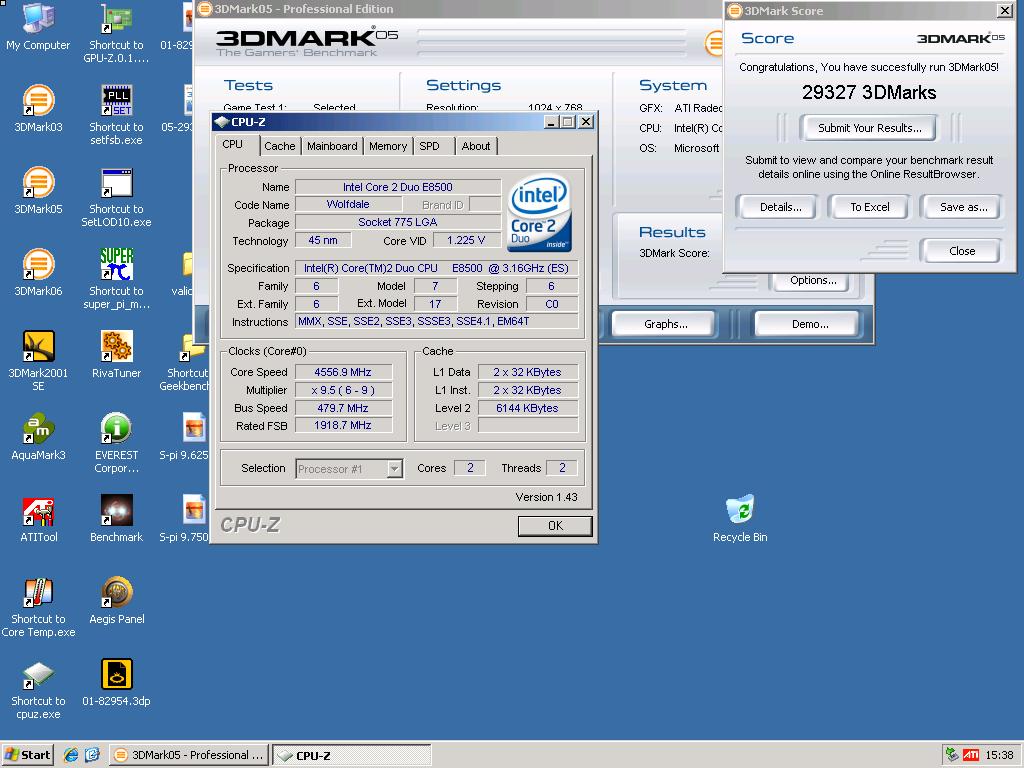This screenshot has width=1024, height=768.
Task: Click Multiplier value x 9.5 ( 6 - 9 )
Action: 344,390
